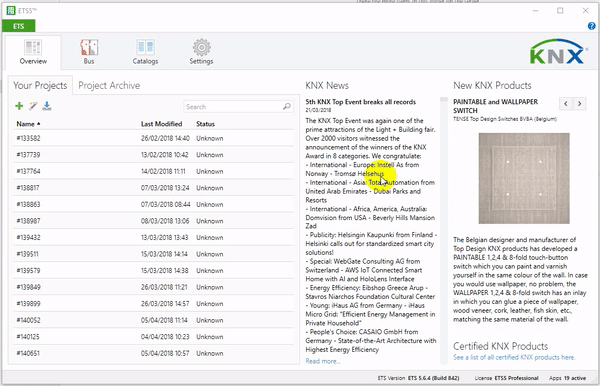Click date 13/02/2018 10:42
This screenshot has width=600, height=386.
coord(165,155)
